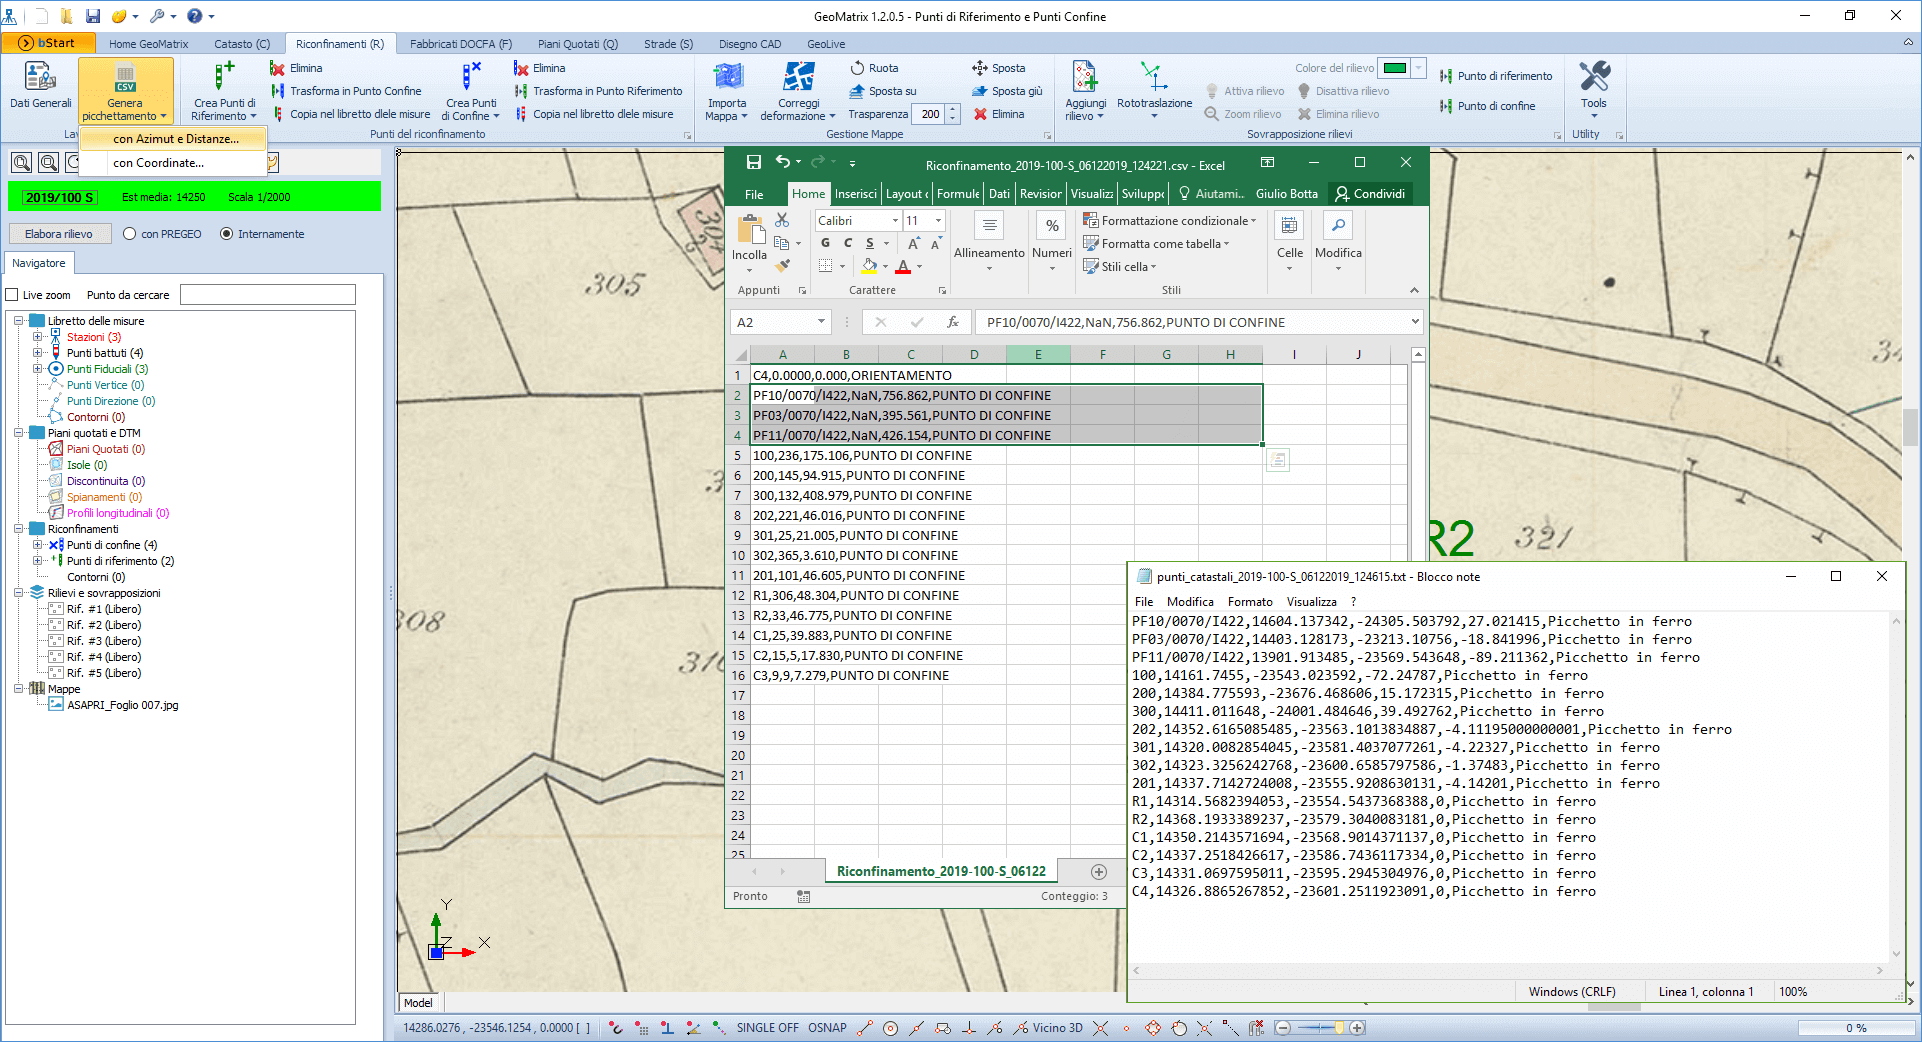Click Condividi in Excel
1922x1042 pixels.
1370,194
